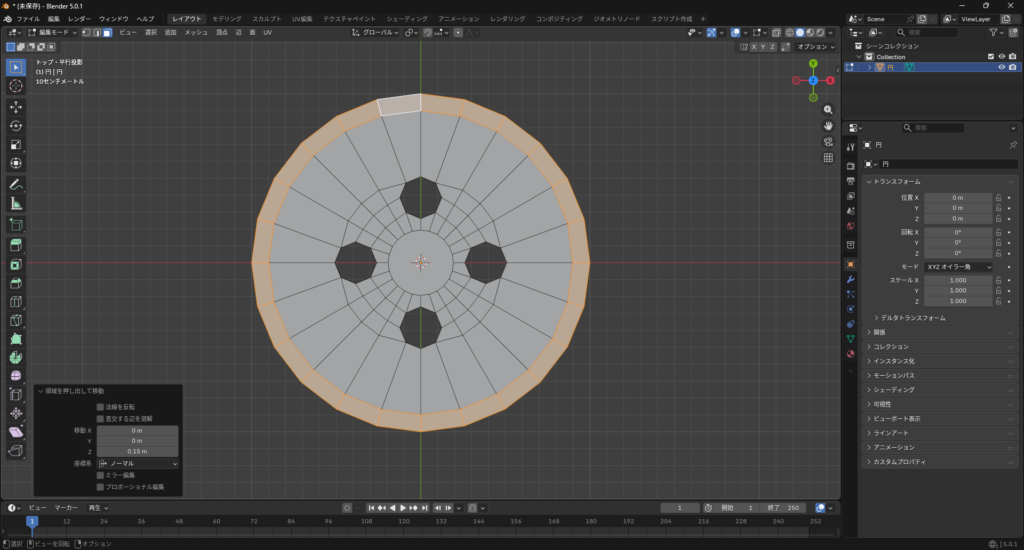Image resolution: width=1024 pixels, height=550 pixels.
Task: Enable the 法線を反転 checkbox
Action: pos(100,407)
